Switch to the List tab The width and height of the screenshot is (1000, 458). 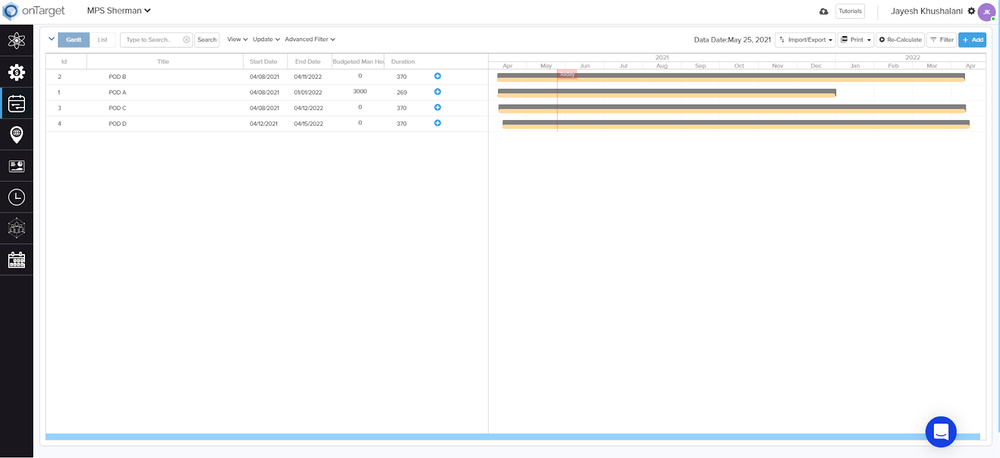pyautogui.click(x=102, y=40)
